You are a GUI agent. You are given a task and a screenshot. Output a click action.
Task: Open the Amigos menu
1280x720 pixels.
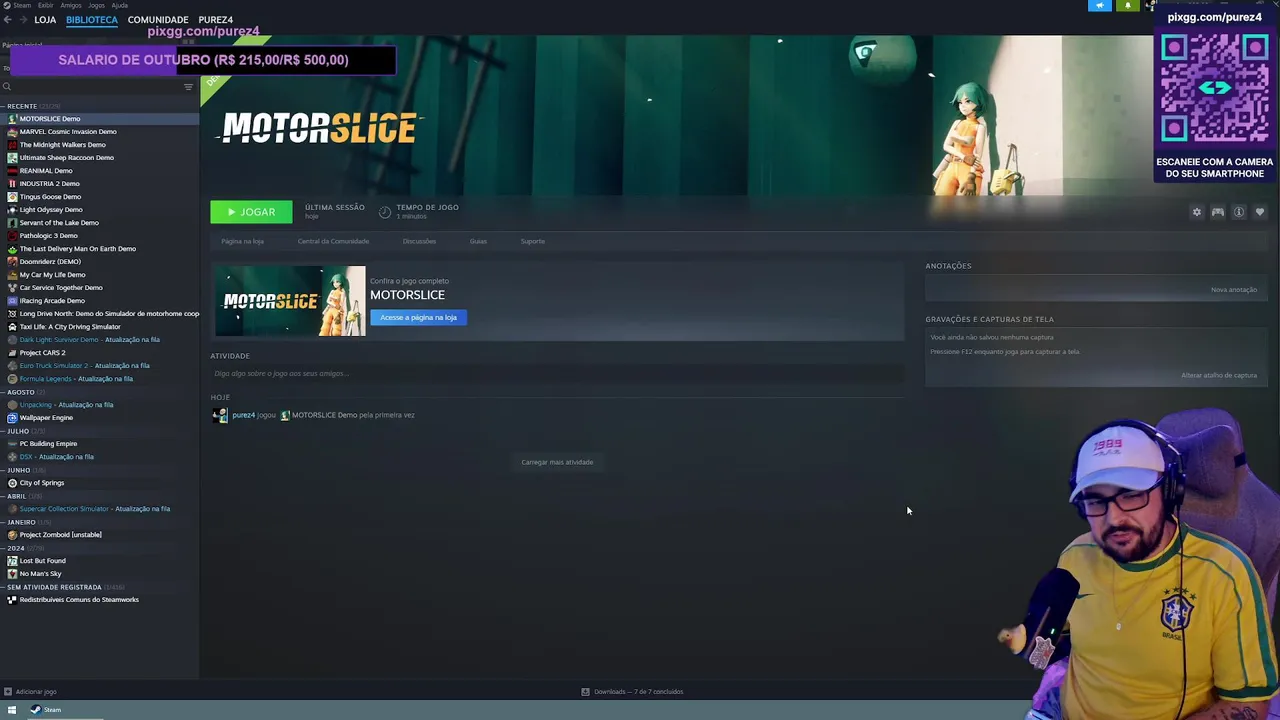(x=71, y=5)
